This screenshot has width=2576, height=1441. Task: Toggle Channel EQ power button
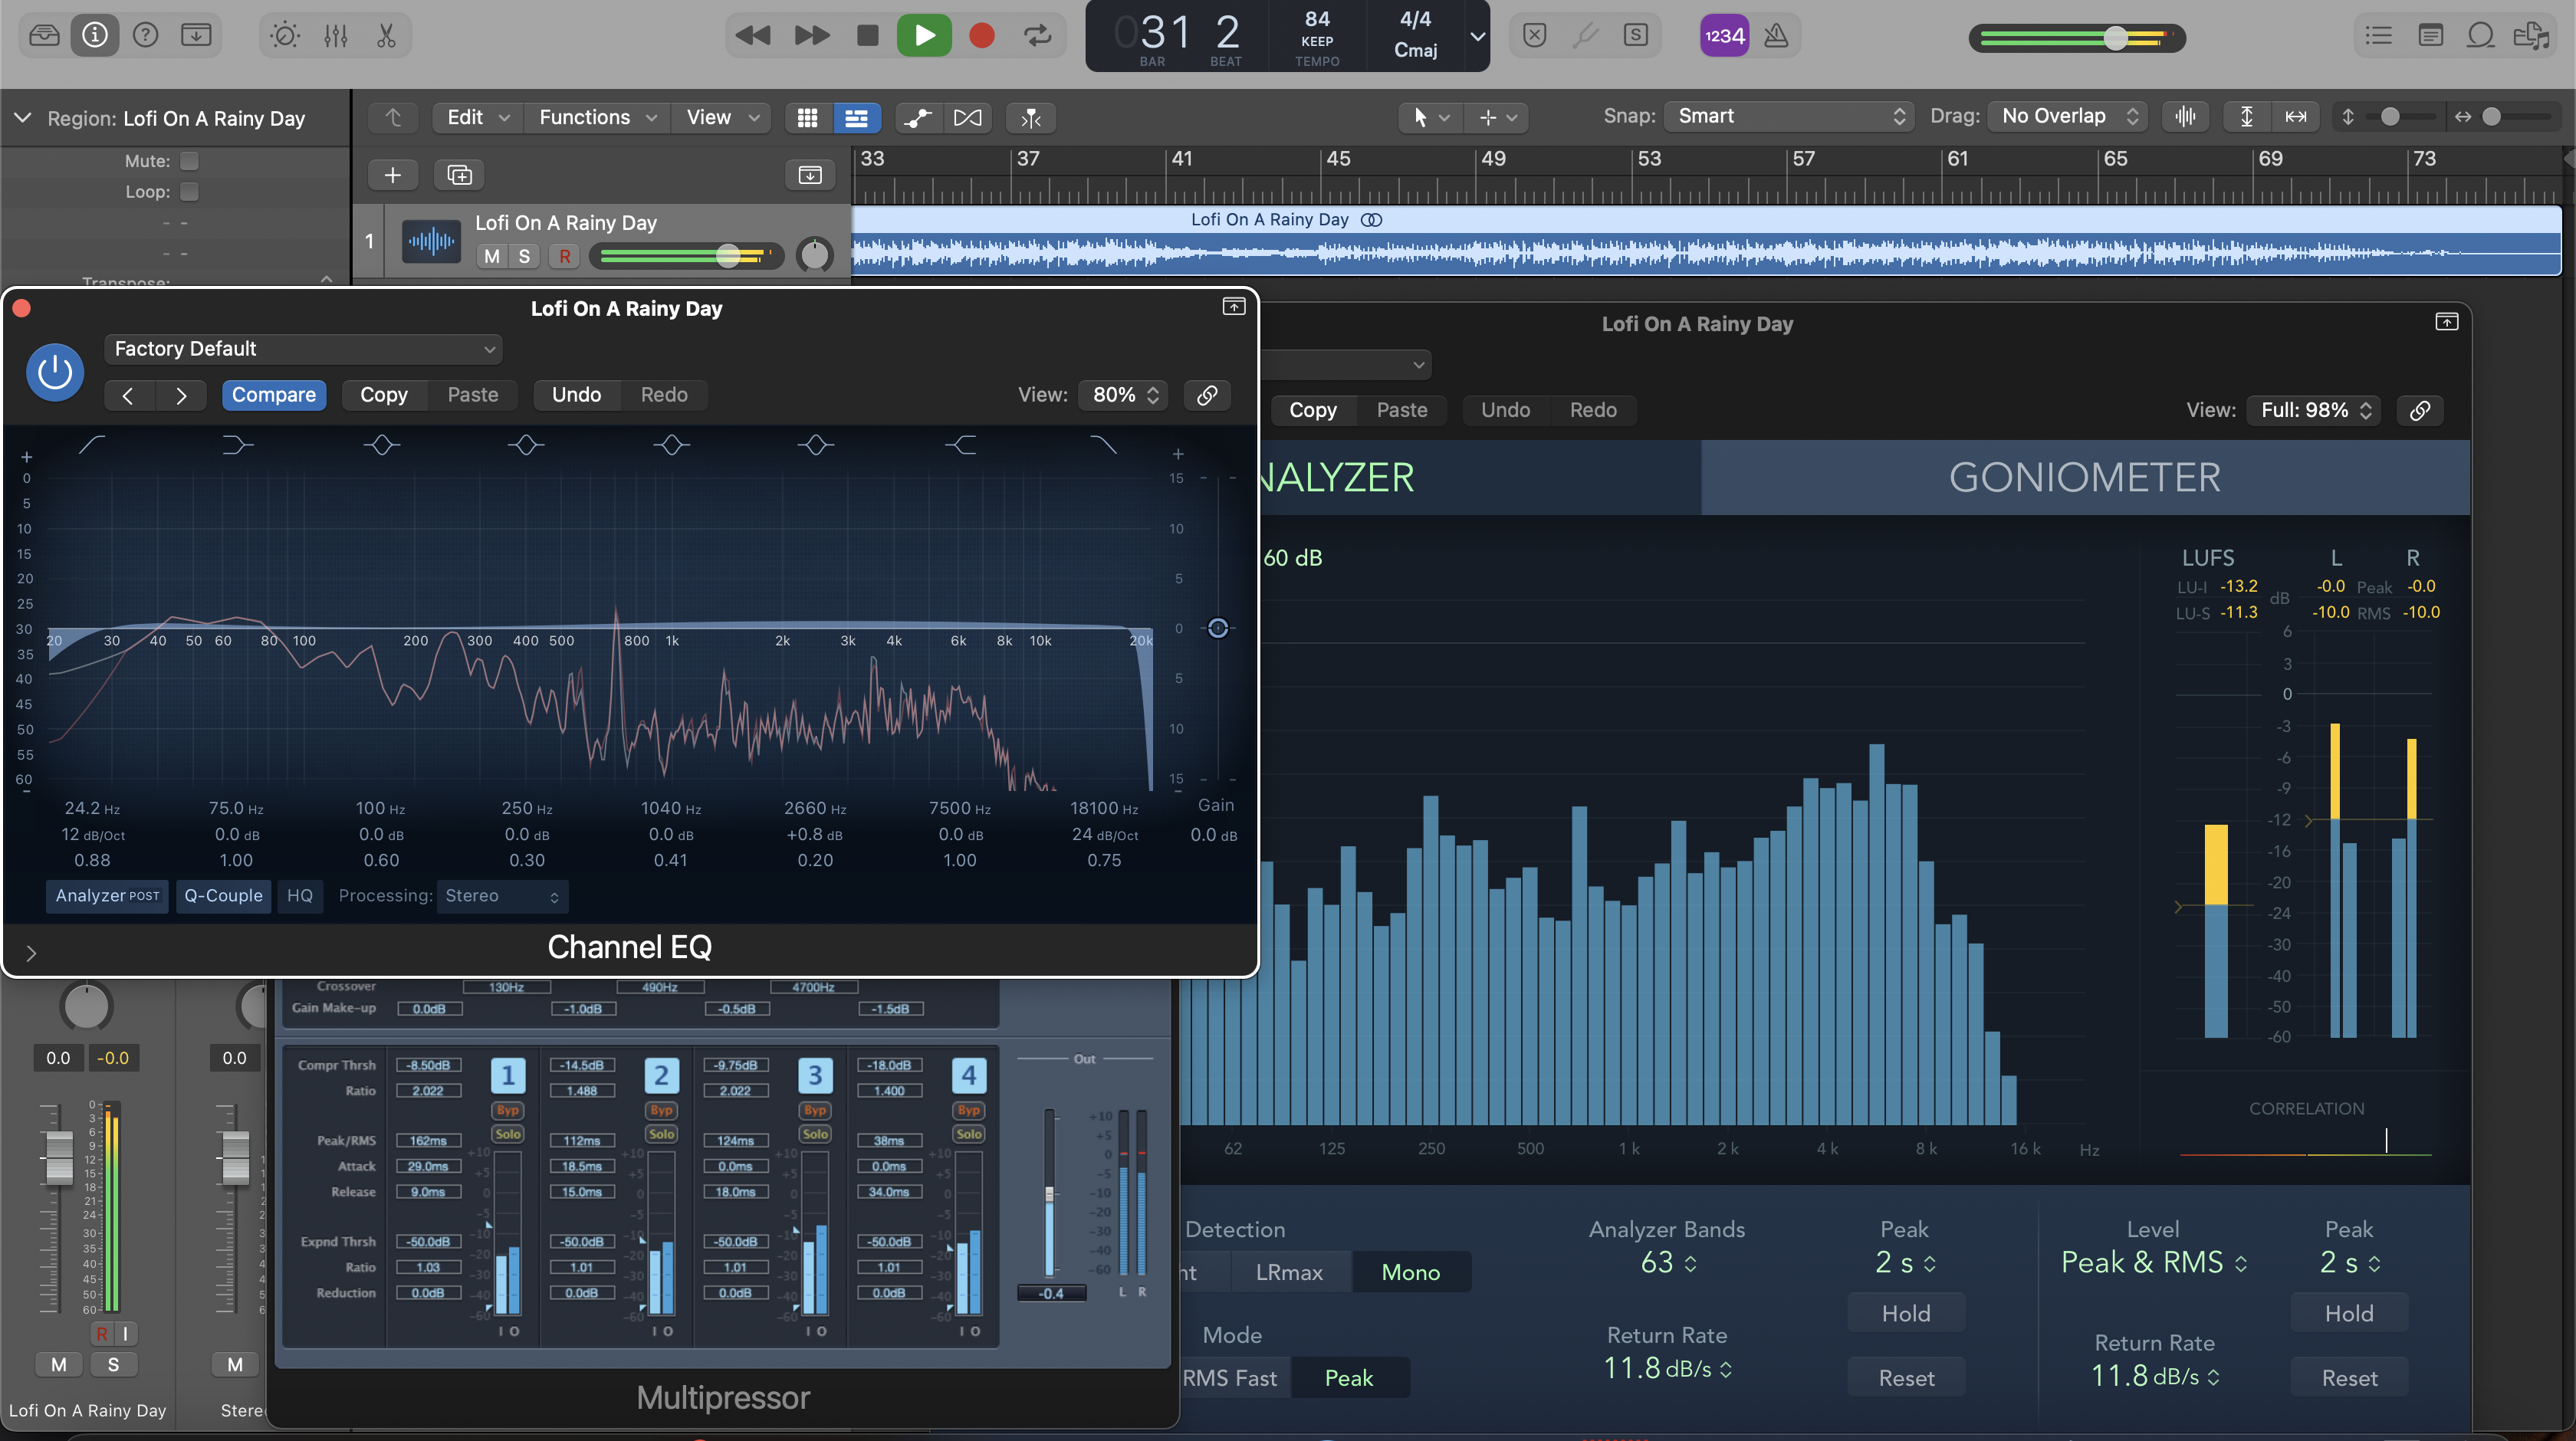(54, 372)
